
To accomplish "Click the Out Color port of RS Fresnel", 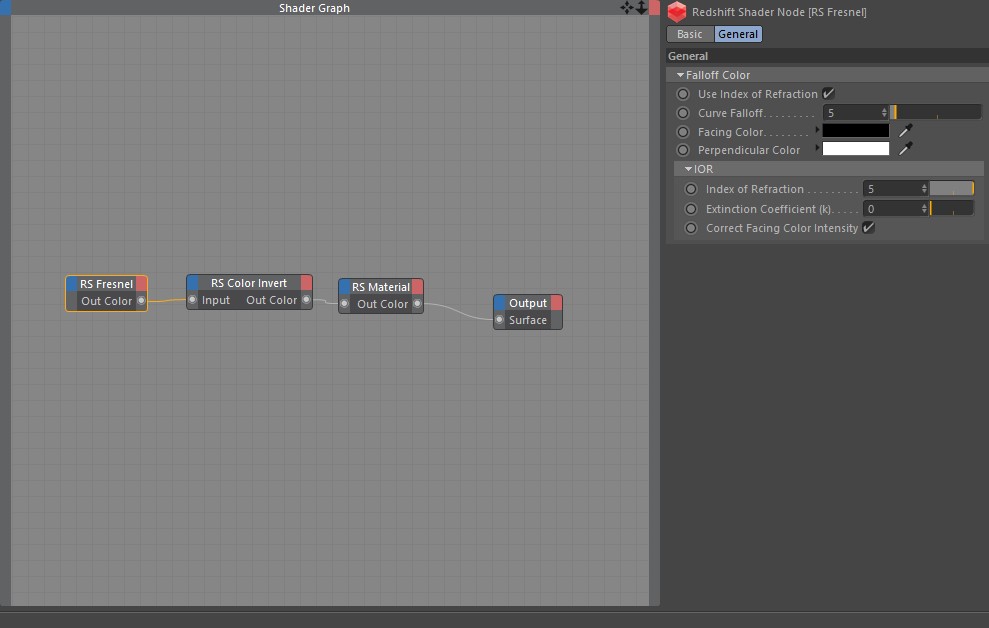I will click(x=141, y=301).
